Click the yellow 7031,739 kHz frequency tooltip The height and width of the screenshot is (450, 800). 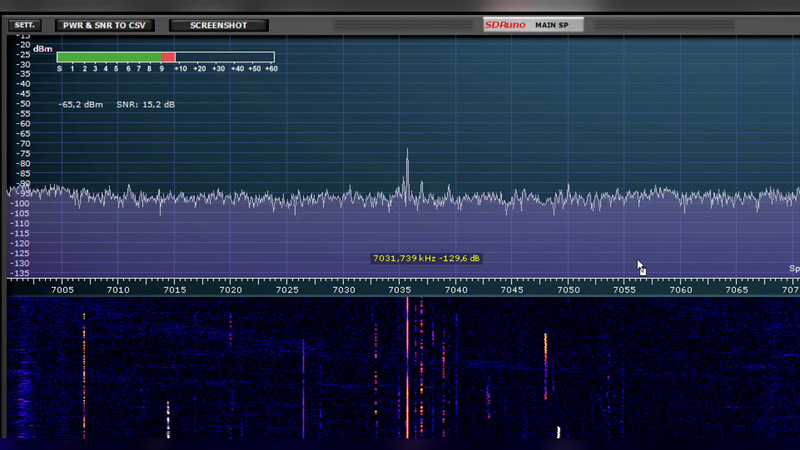pos(427,258)
